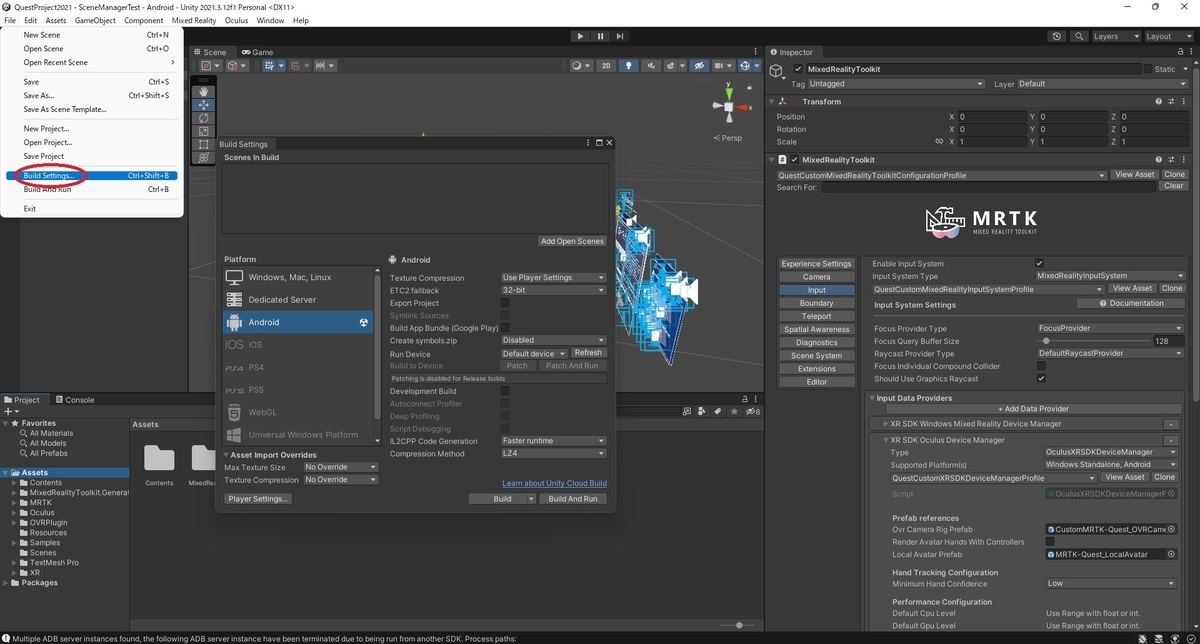Viewport: 1200px width, 644px height.
Task: Open the Compression Method dropdown
Action: click(553, 454)
